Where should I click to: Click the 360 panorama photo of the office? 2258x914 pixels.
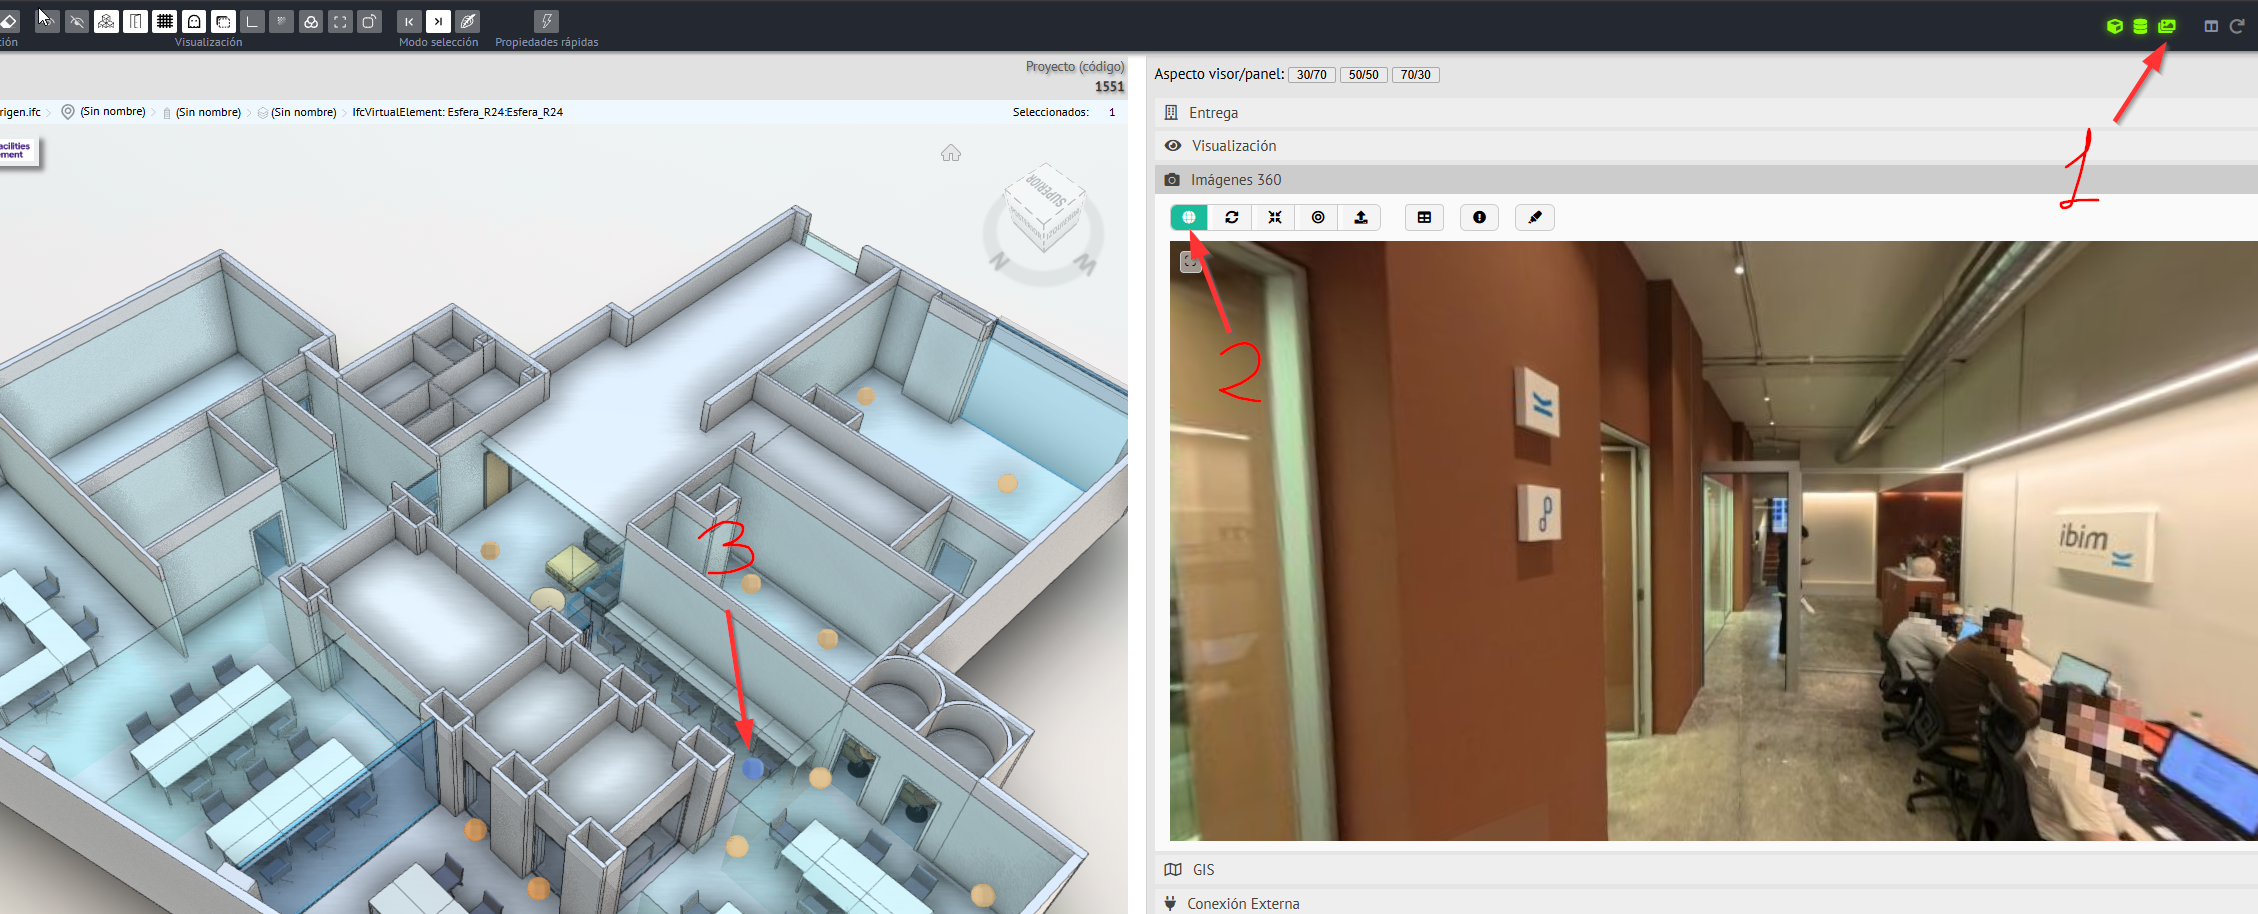[1713, 540]
